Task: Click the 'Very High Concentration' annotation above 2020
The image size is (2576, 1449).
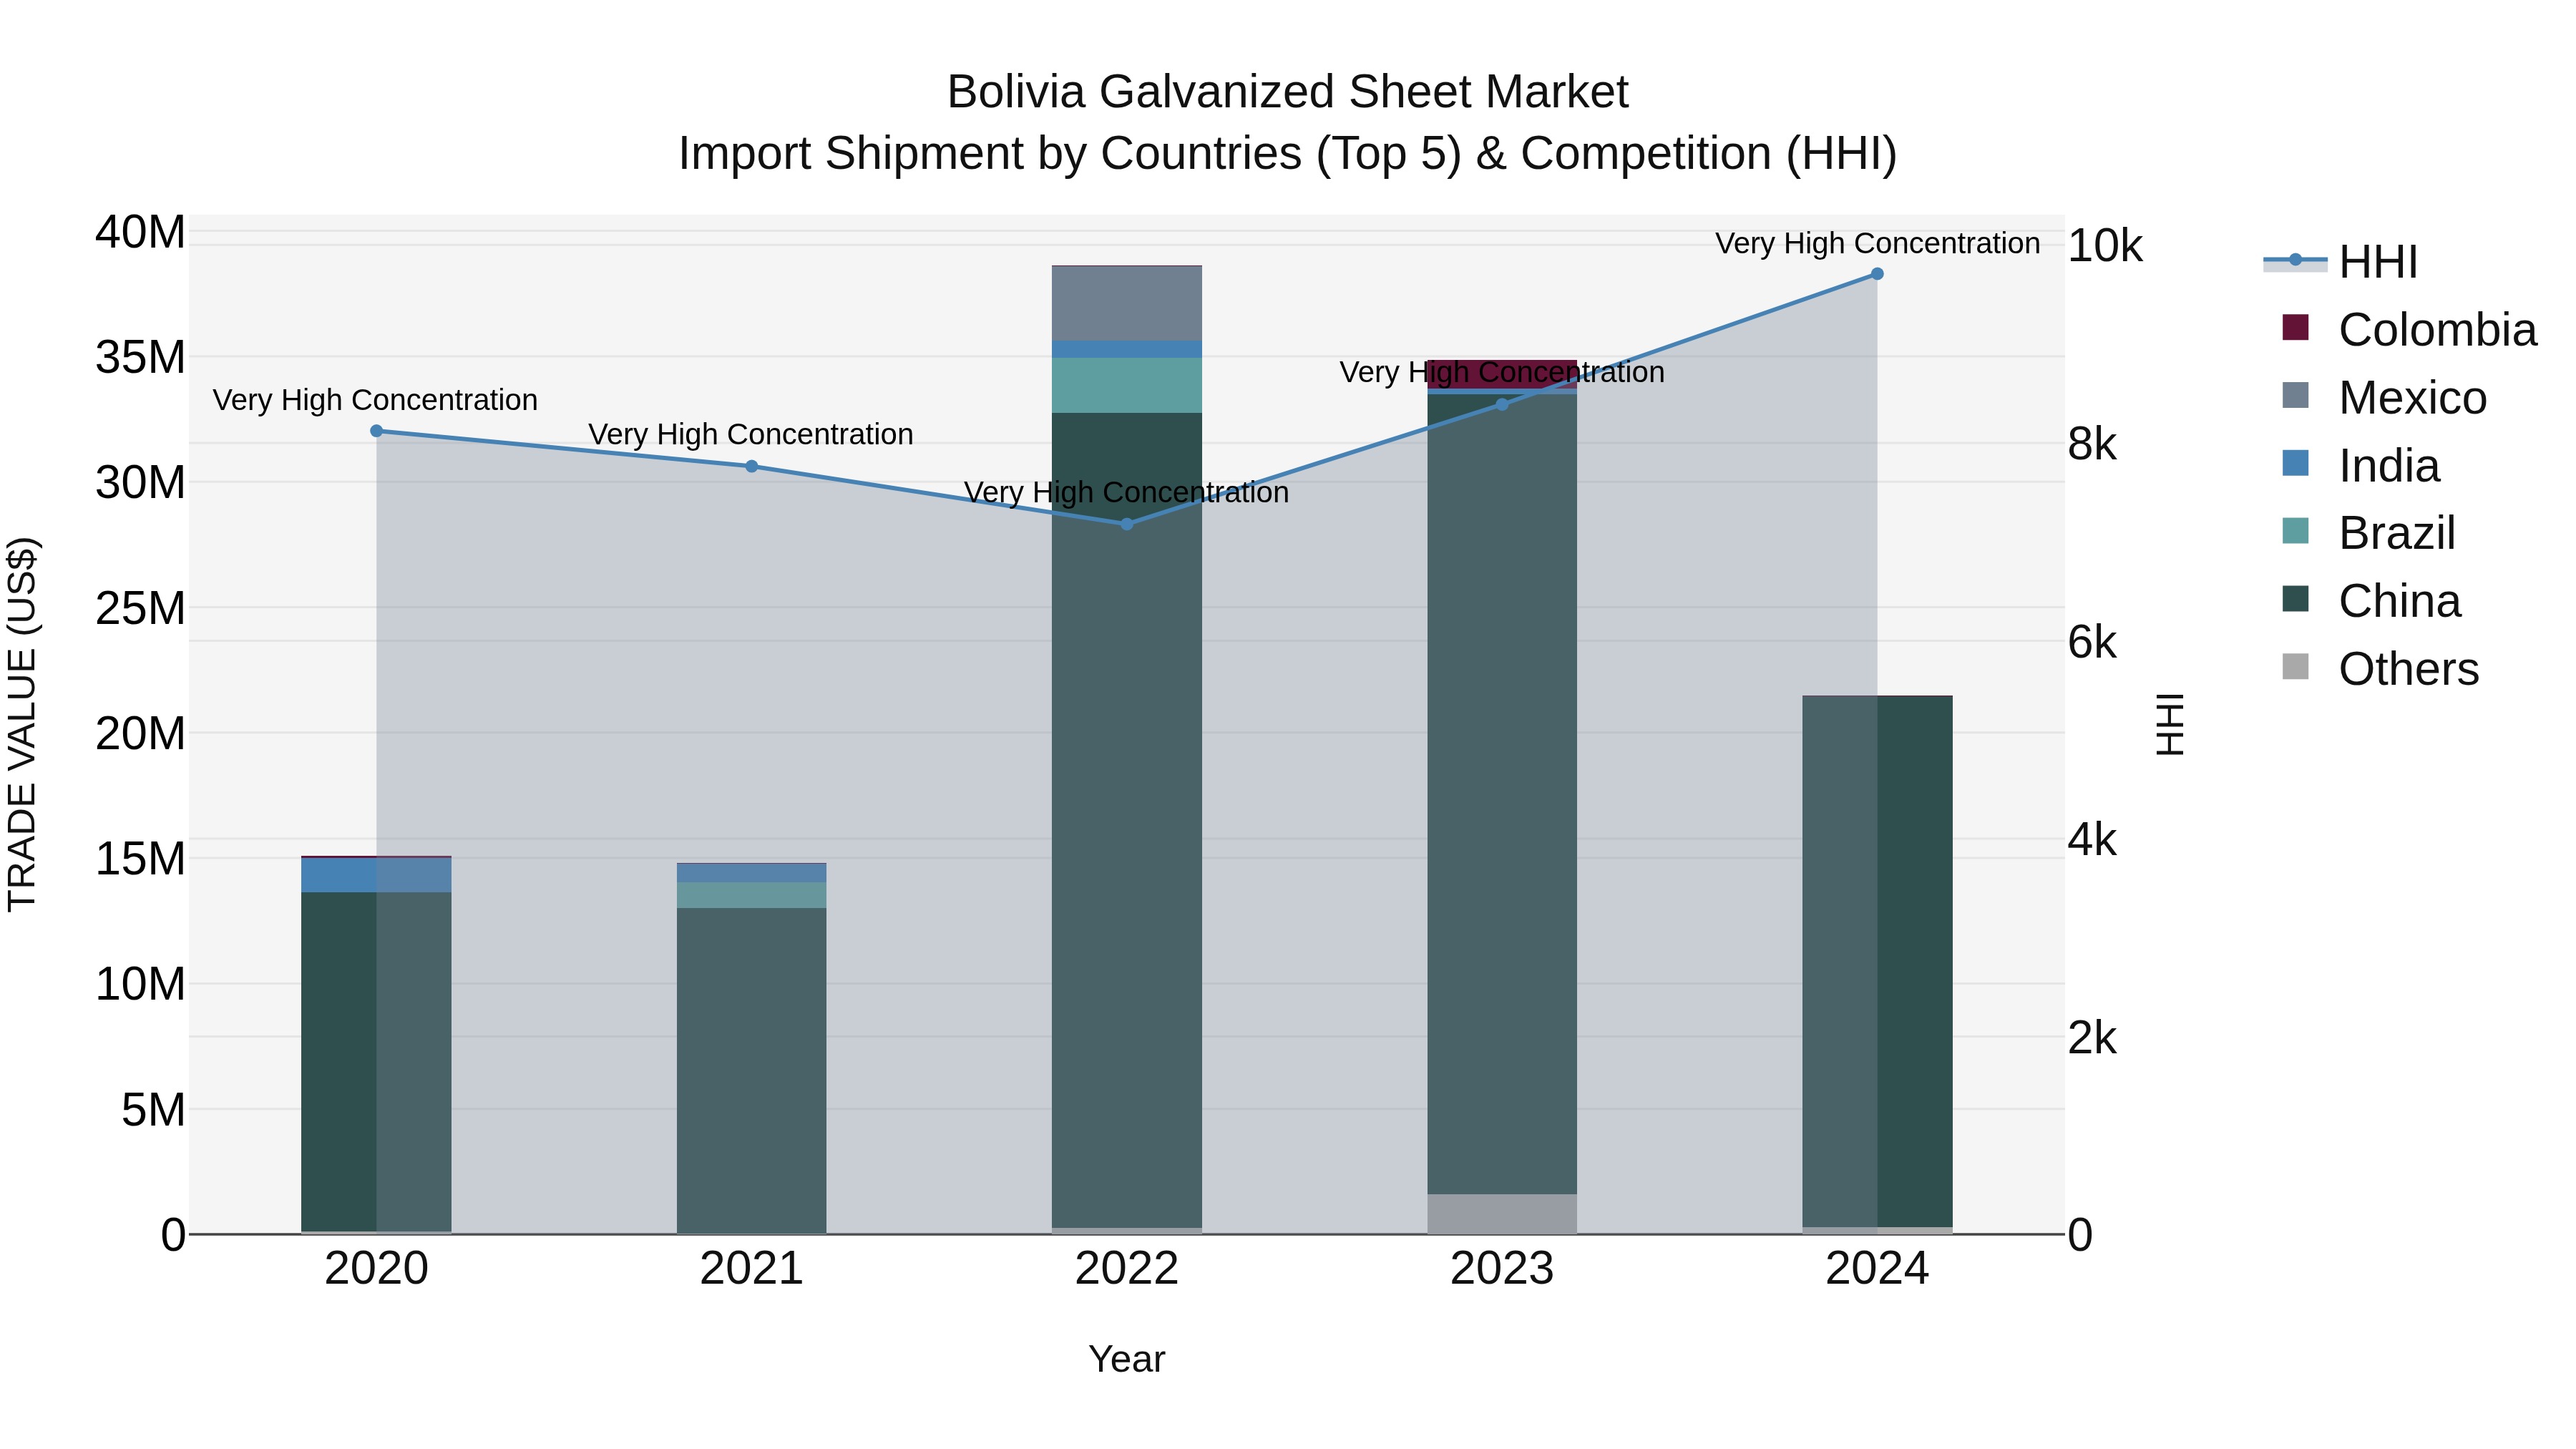Action: 375,400
